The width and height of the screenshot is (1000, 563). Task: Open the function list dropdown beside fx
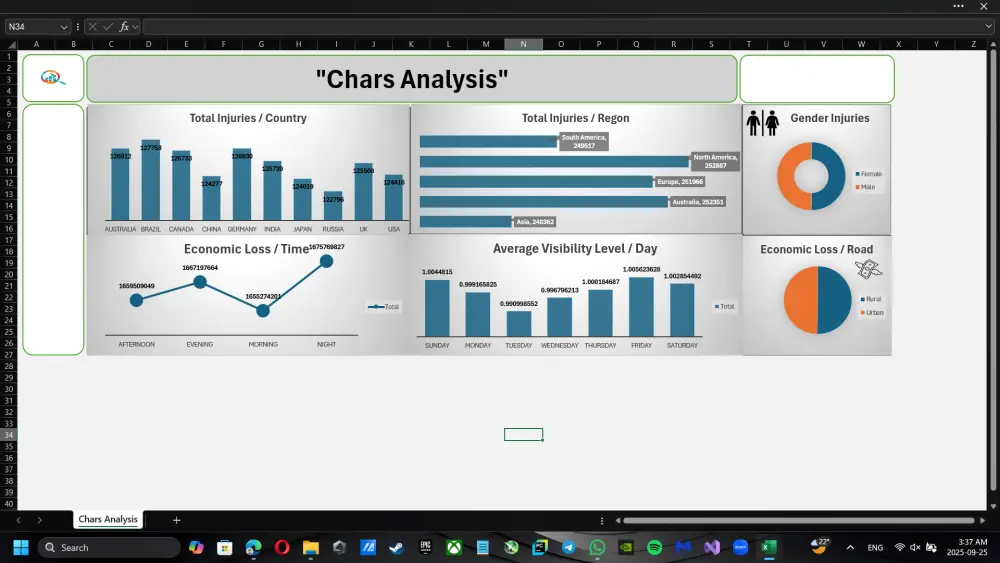coord(135,27)
